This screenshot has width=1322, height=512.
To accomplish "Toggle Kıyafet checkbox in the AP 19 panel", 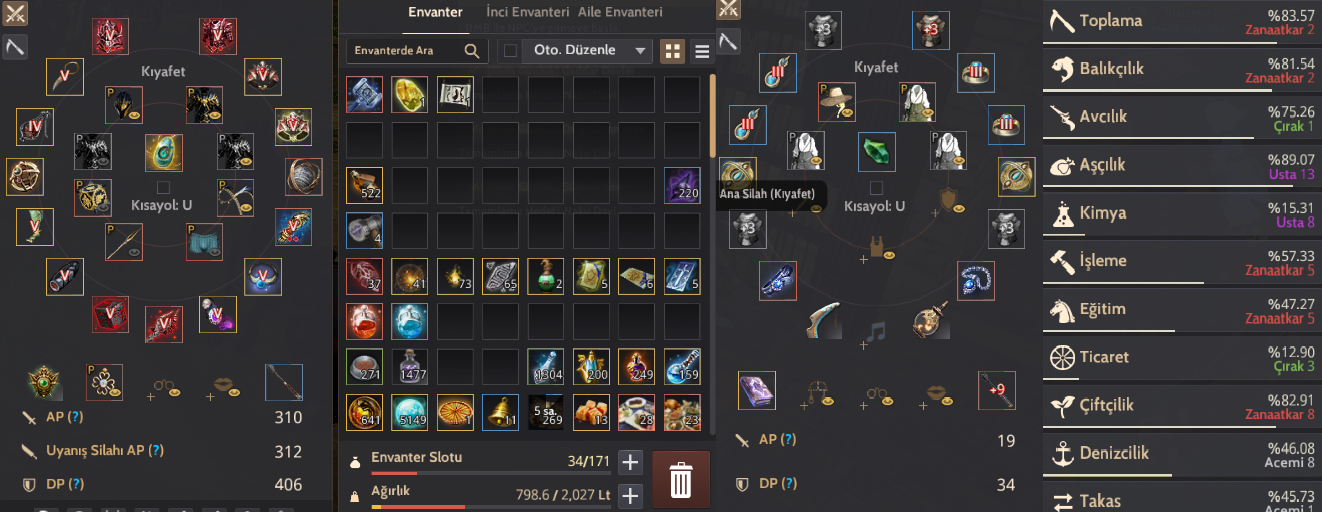I will 876,188.
